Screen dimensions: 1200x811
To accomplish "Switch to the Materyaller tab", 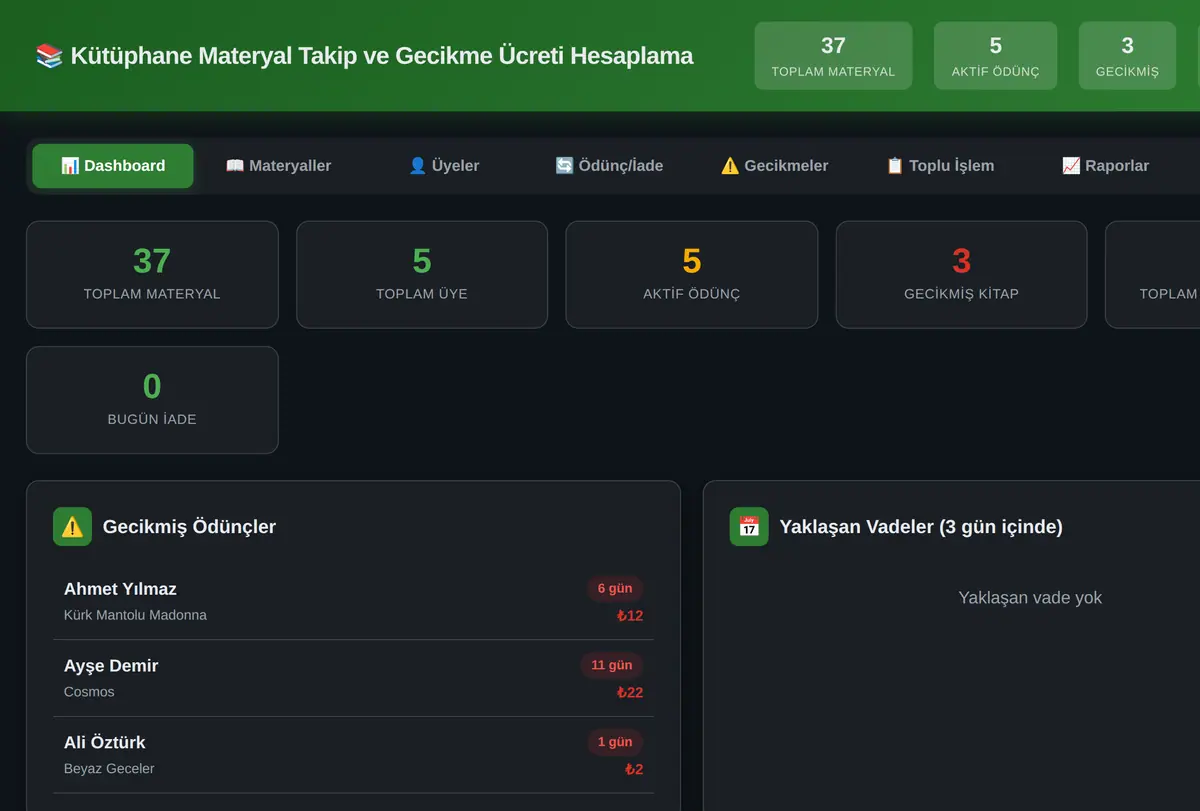I will click(x=278, y=166).
